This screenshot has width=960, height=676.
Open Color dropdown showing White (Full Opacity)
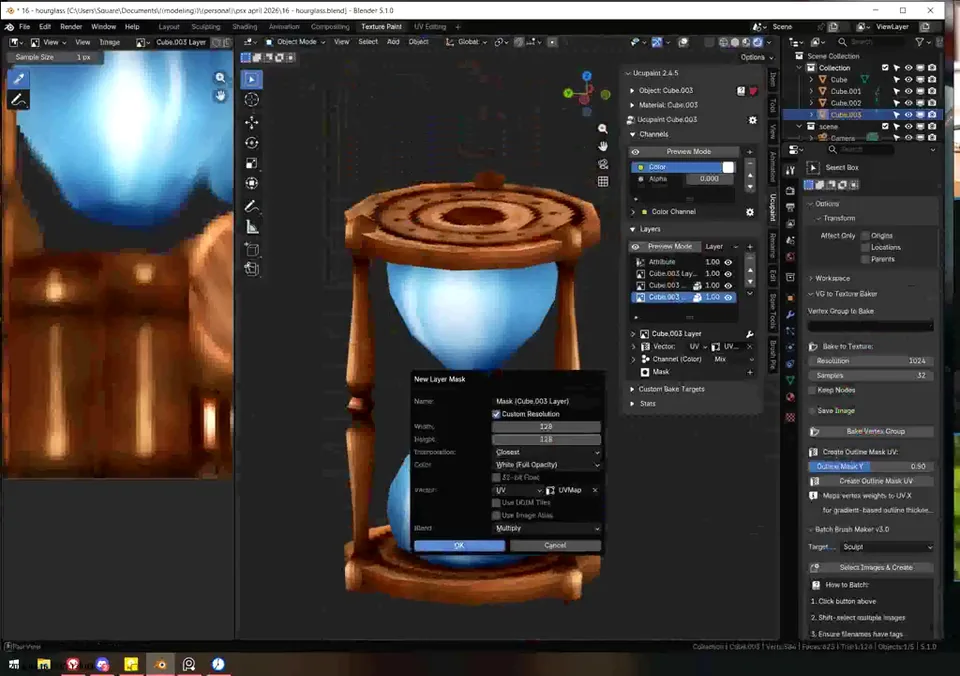pyautogui.click(x=546, y=465)
